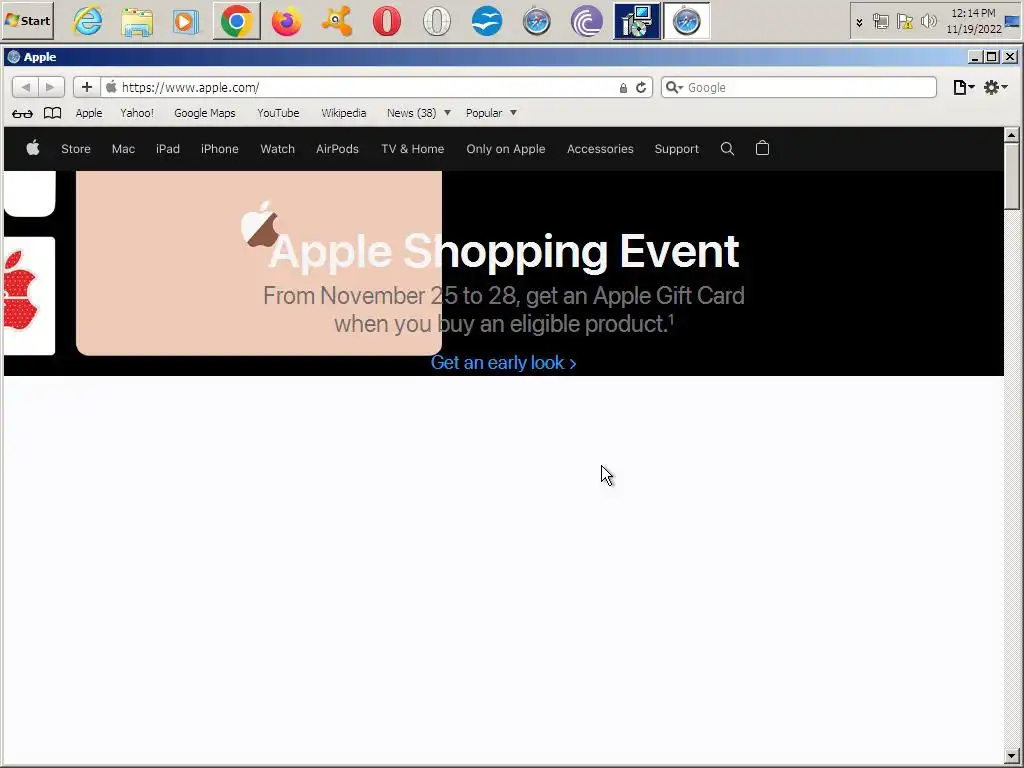Launch Firefox from the taskbar
The width and height of the screenshot is (1024, 768).
pos(287,21)
